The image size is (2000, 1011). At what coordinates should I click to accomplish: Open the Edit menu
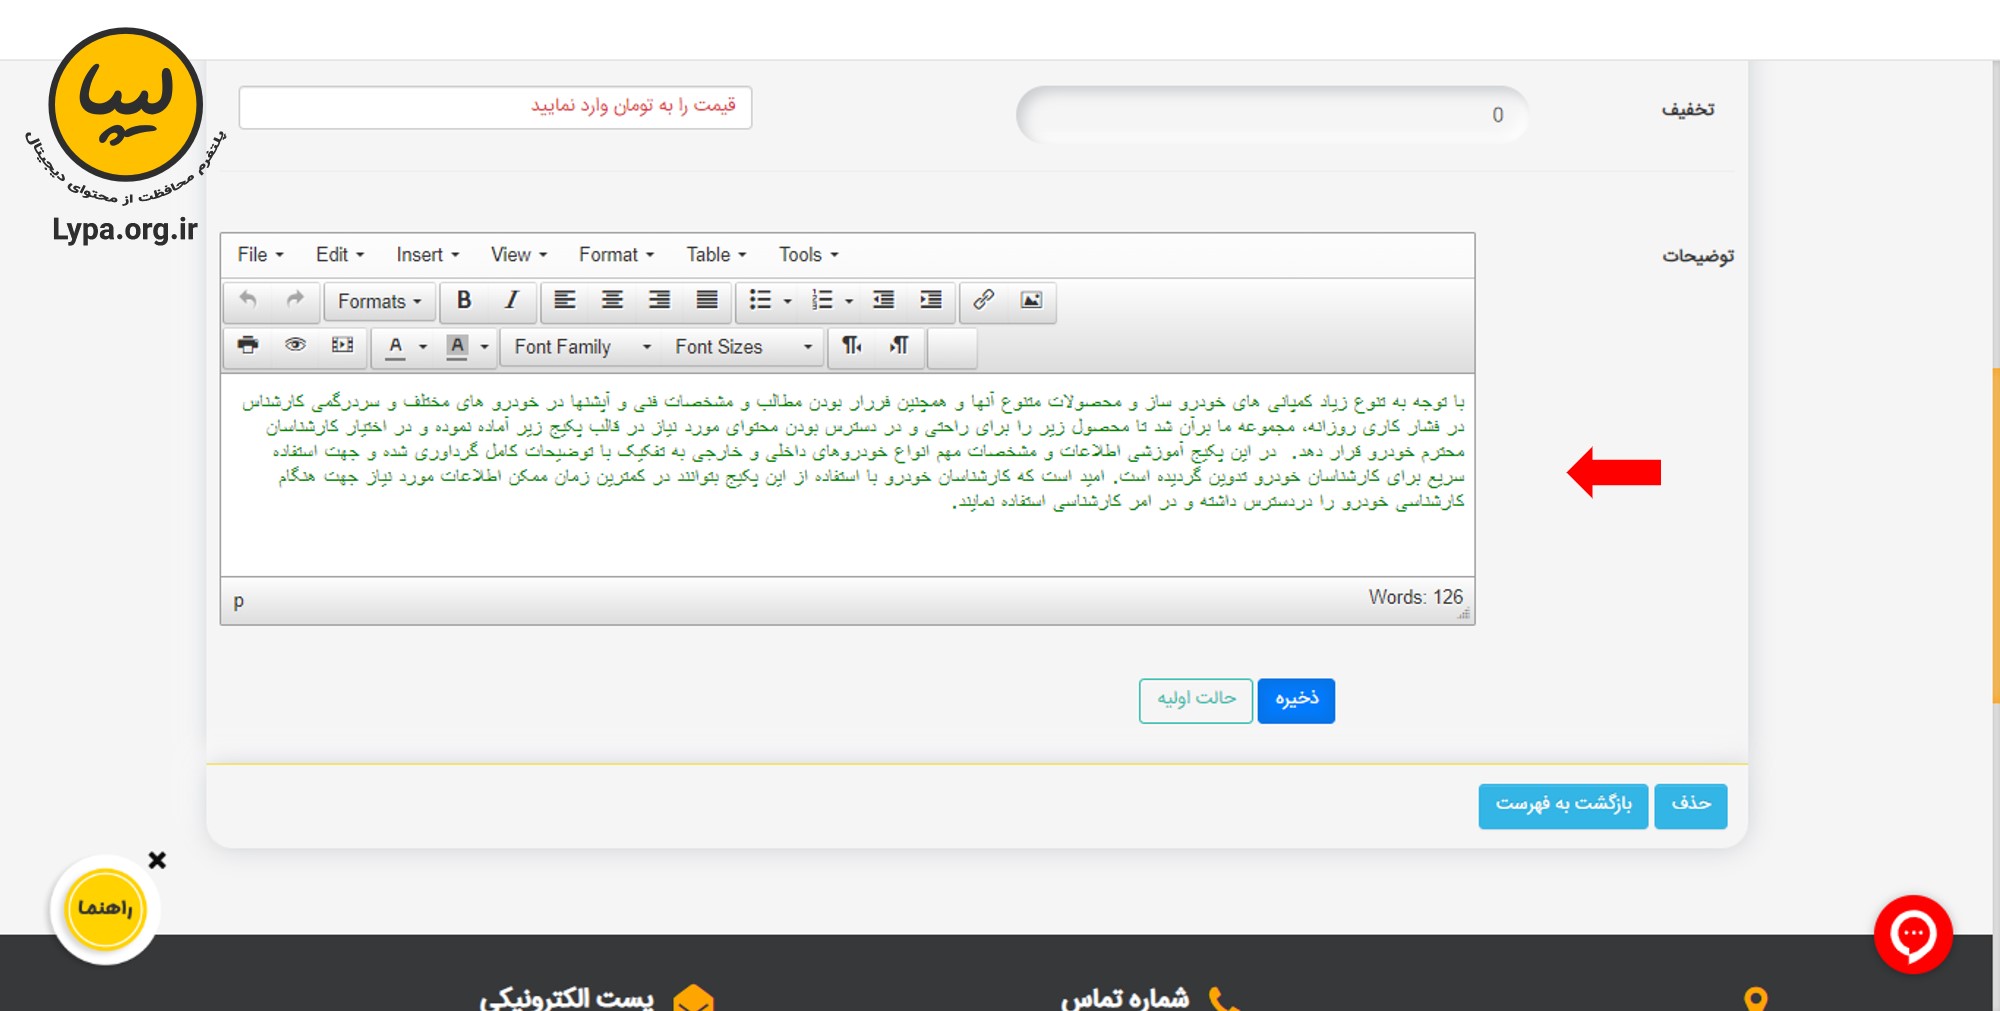pos(340,255)
